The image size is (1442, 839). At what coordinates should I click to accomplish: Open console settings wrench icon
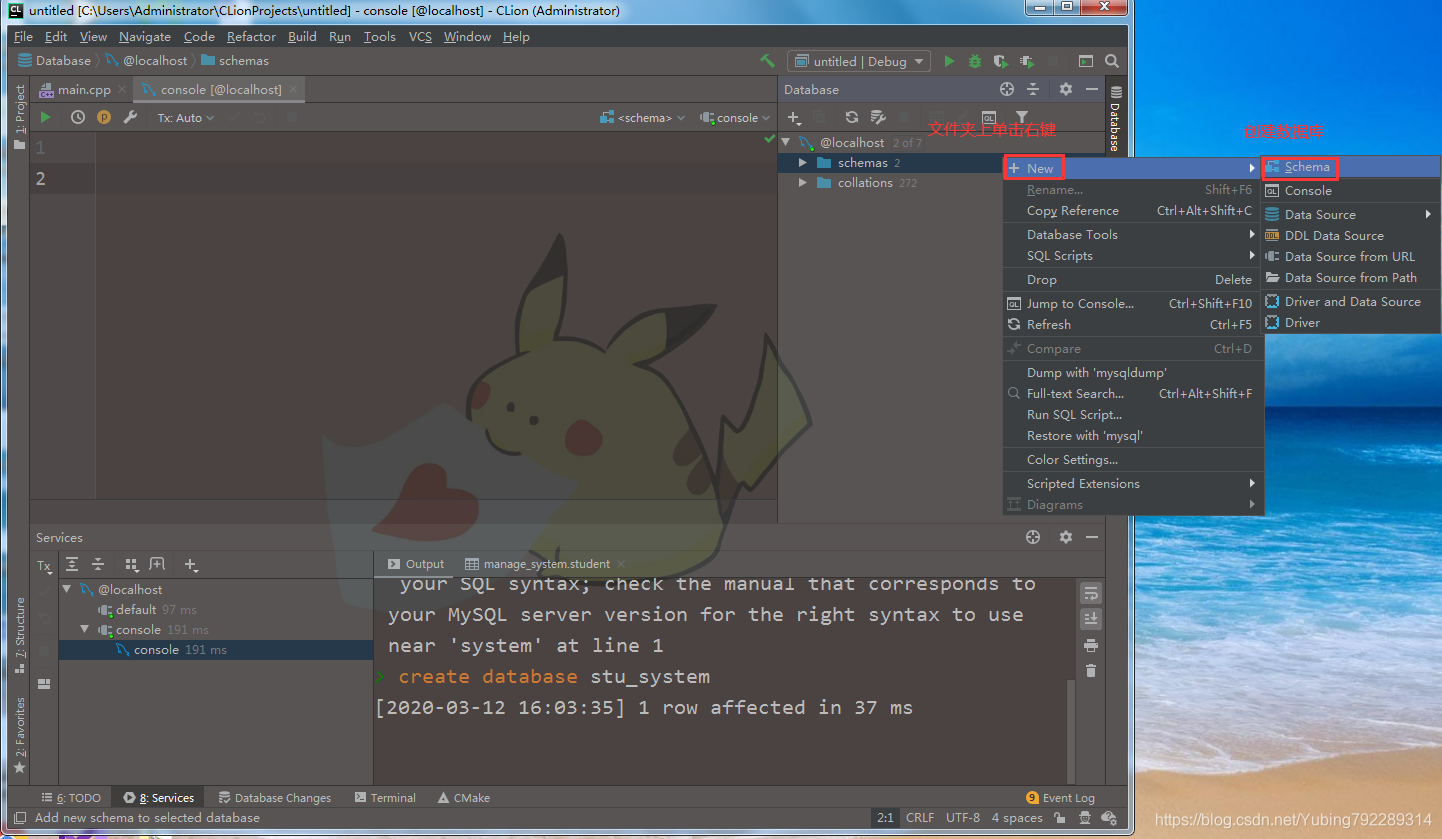[130, 117]
